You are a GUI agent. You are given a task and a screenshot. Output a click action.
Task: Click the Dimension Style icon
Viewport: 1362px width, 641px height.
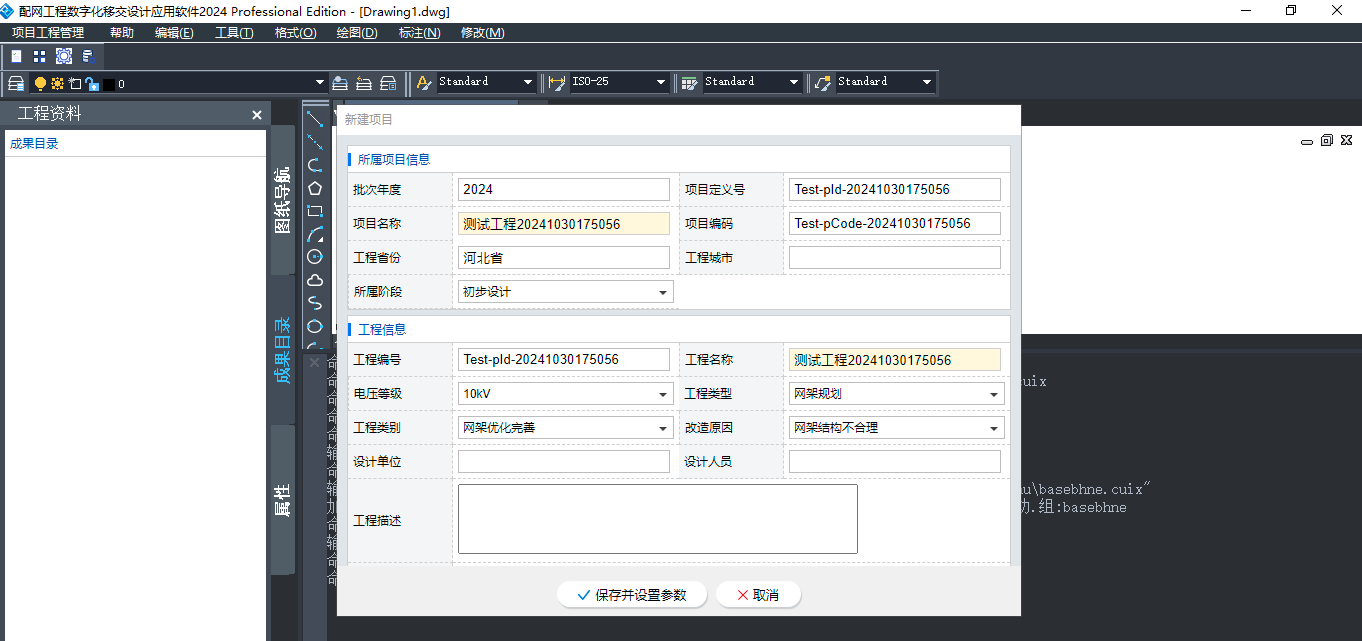coord(557,83)
